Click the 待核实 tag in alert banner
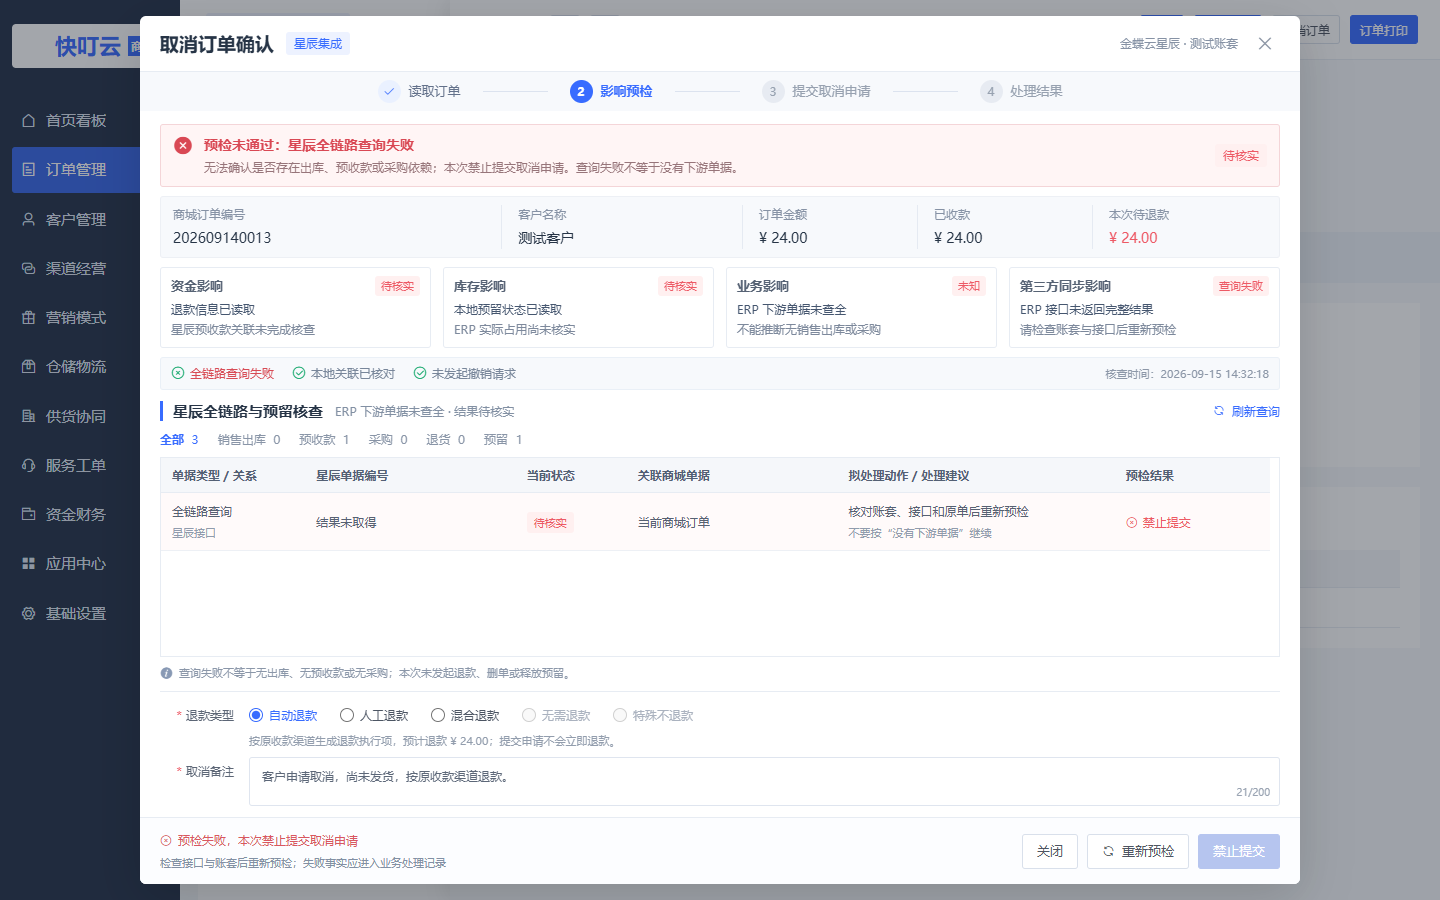This screenshot has width=1440, height=900. pos(1241,156)
